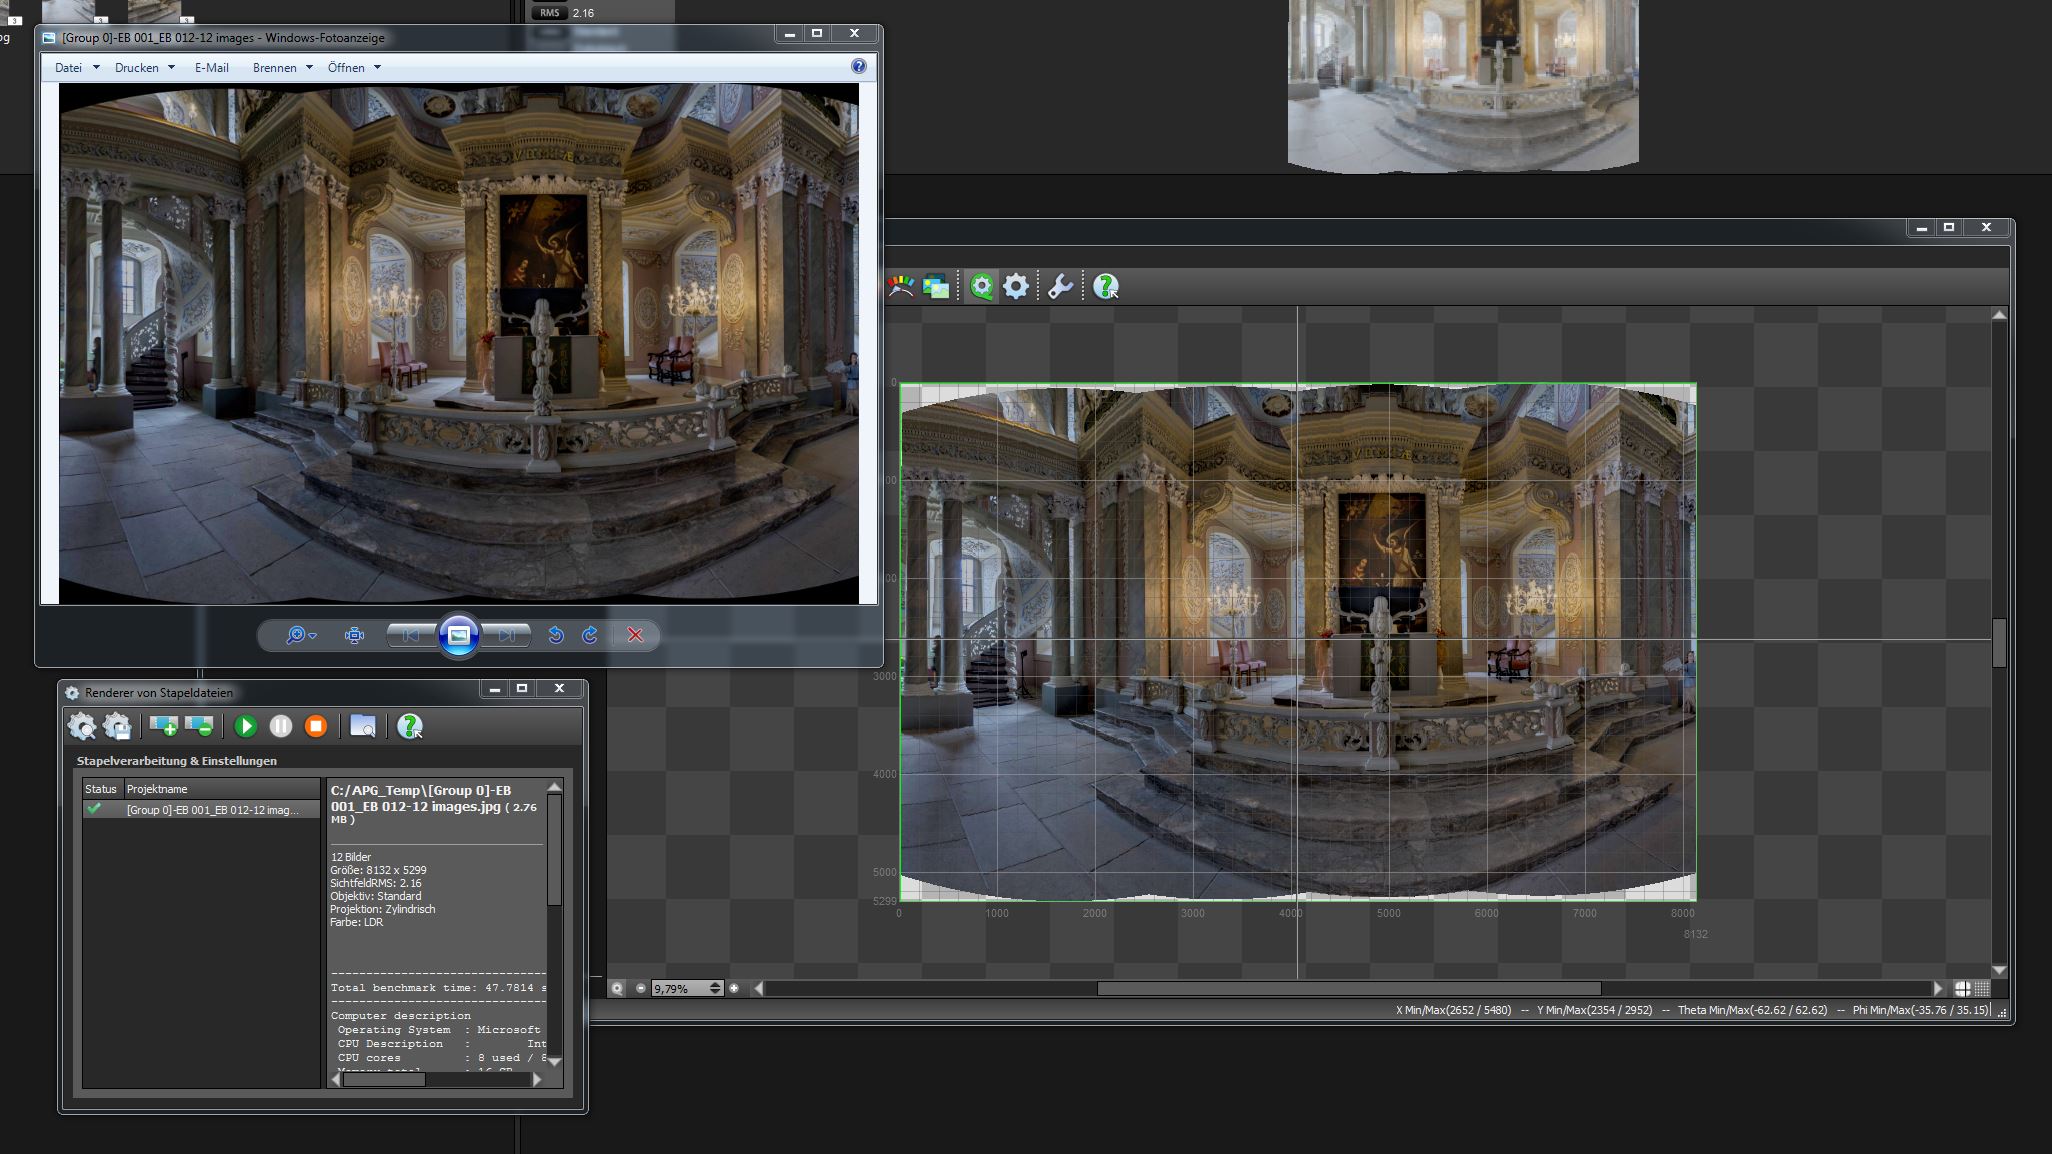Toggle the green quick render preview mode
This screenshot has height=1154, width=2052.
[x=982, y=287]
